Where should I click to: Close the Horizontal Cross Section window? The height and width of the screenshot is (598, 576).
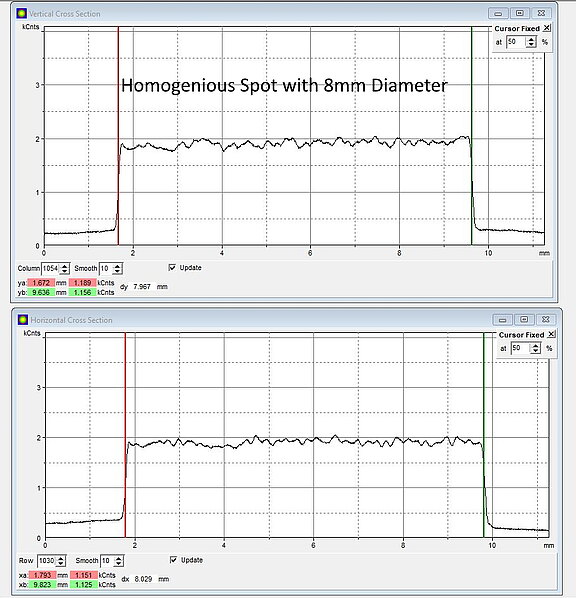click(x=545, y=320)
